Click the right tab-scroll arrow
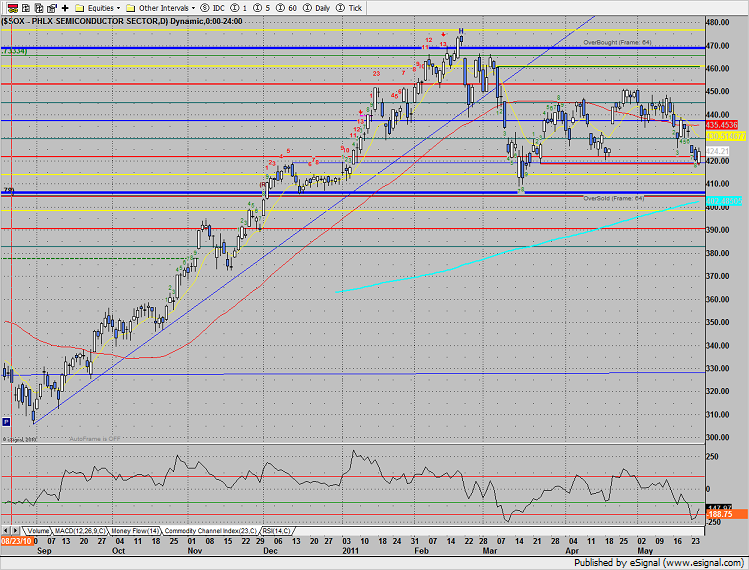 point(15,530)
